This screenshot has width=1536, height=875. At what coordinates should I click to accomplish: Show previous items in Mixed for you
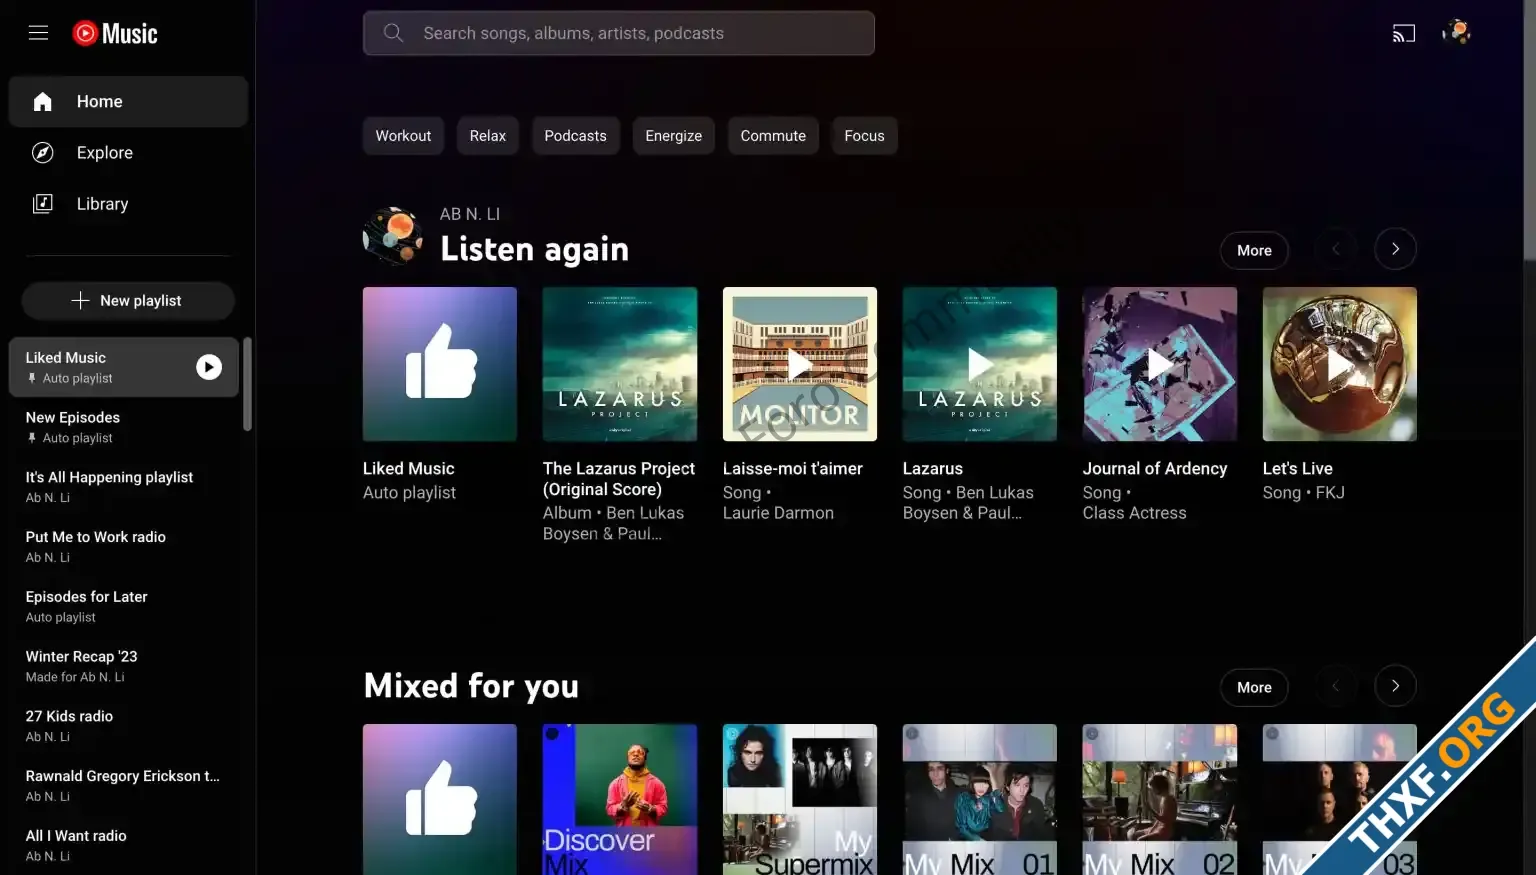click(1335, 686)
